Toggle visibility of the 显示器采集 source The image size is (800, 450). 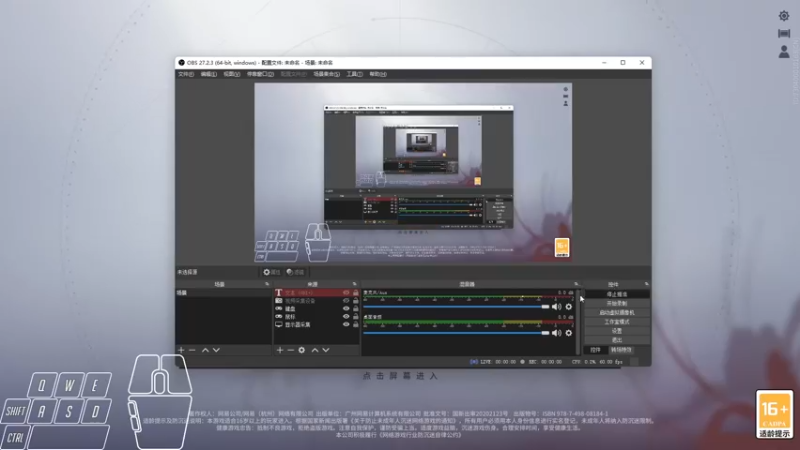click(346, 324)
